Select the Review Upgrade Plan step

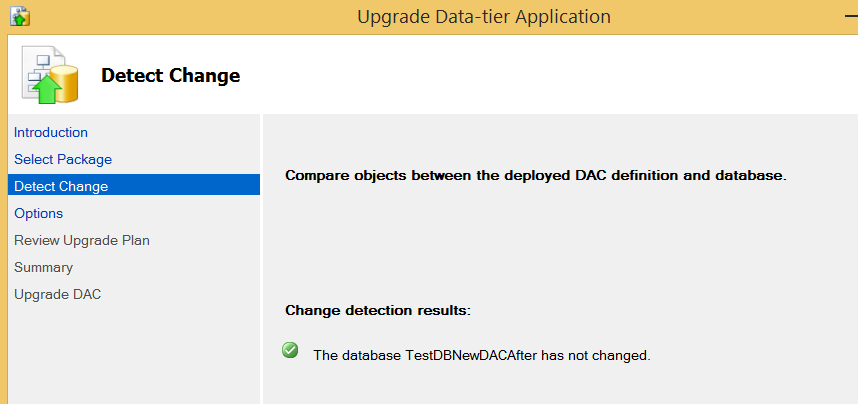82,240
